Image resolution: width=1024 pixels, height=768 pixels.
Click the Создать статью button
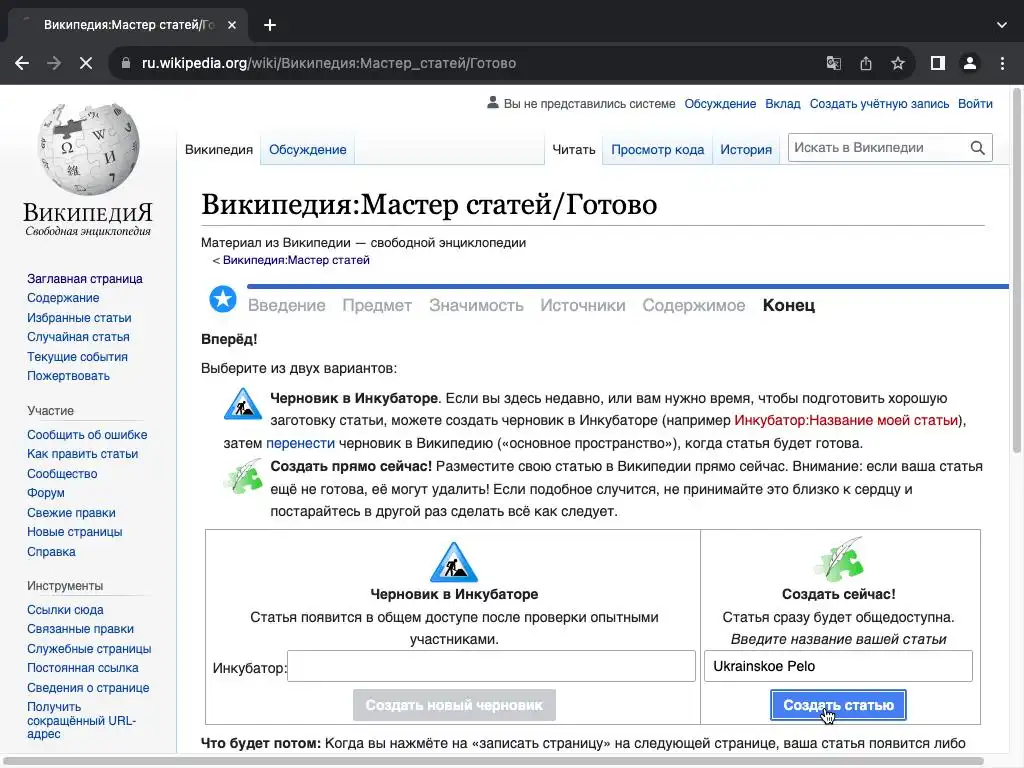pos(839,705)
